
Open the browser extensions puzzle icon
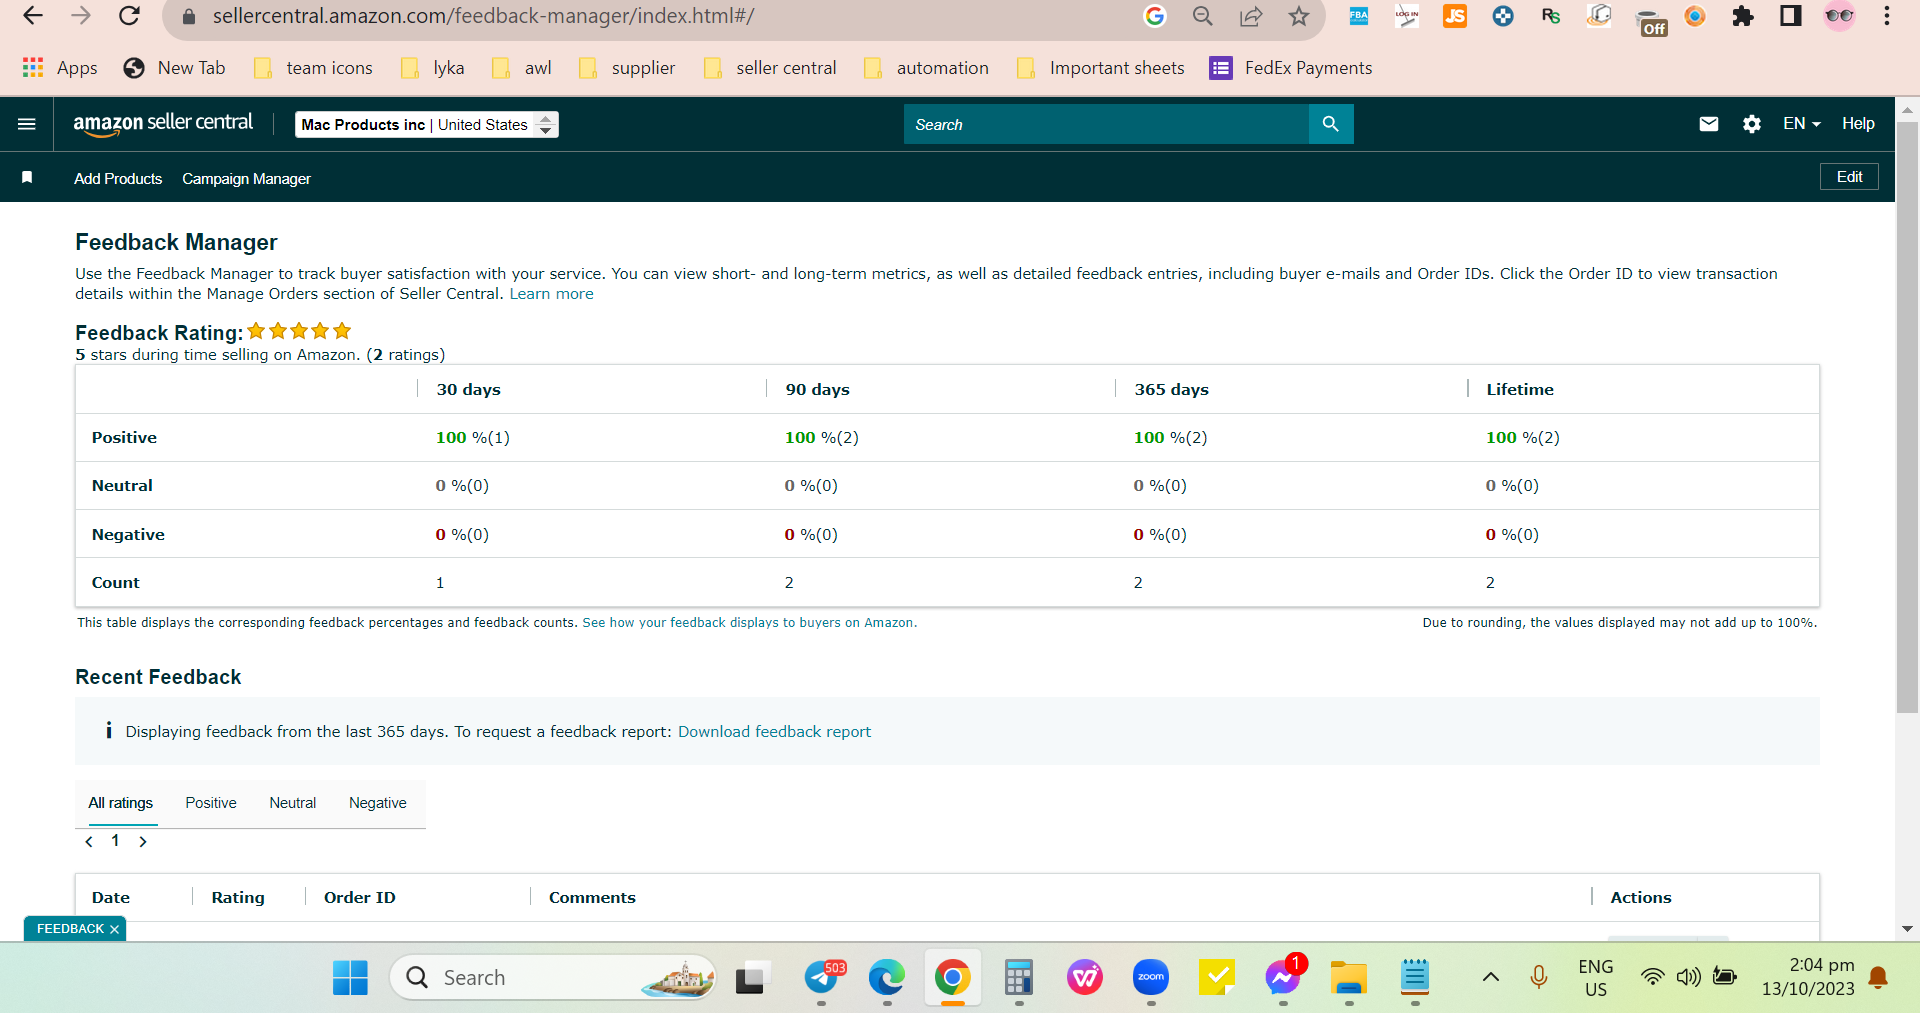[x=1743, y=16]
